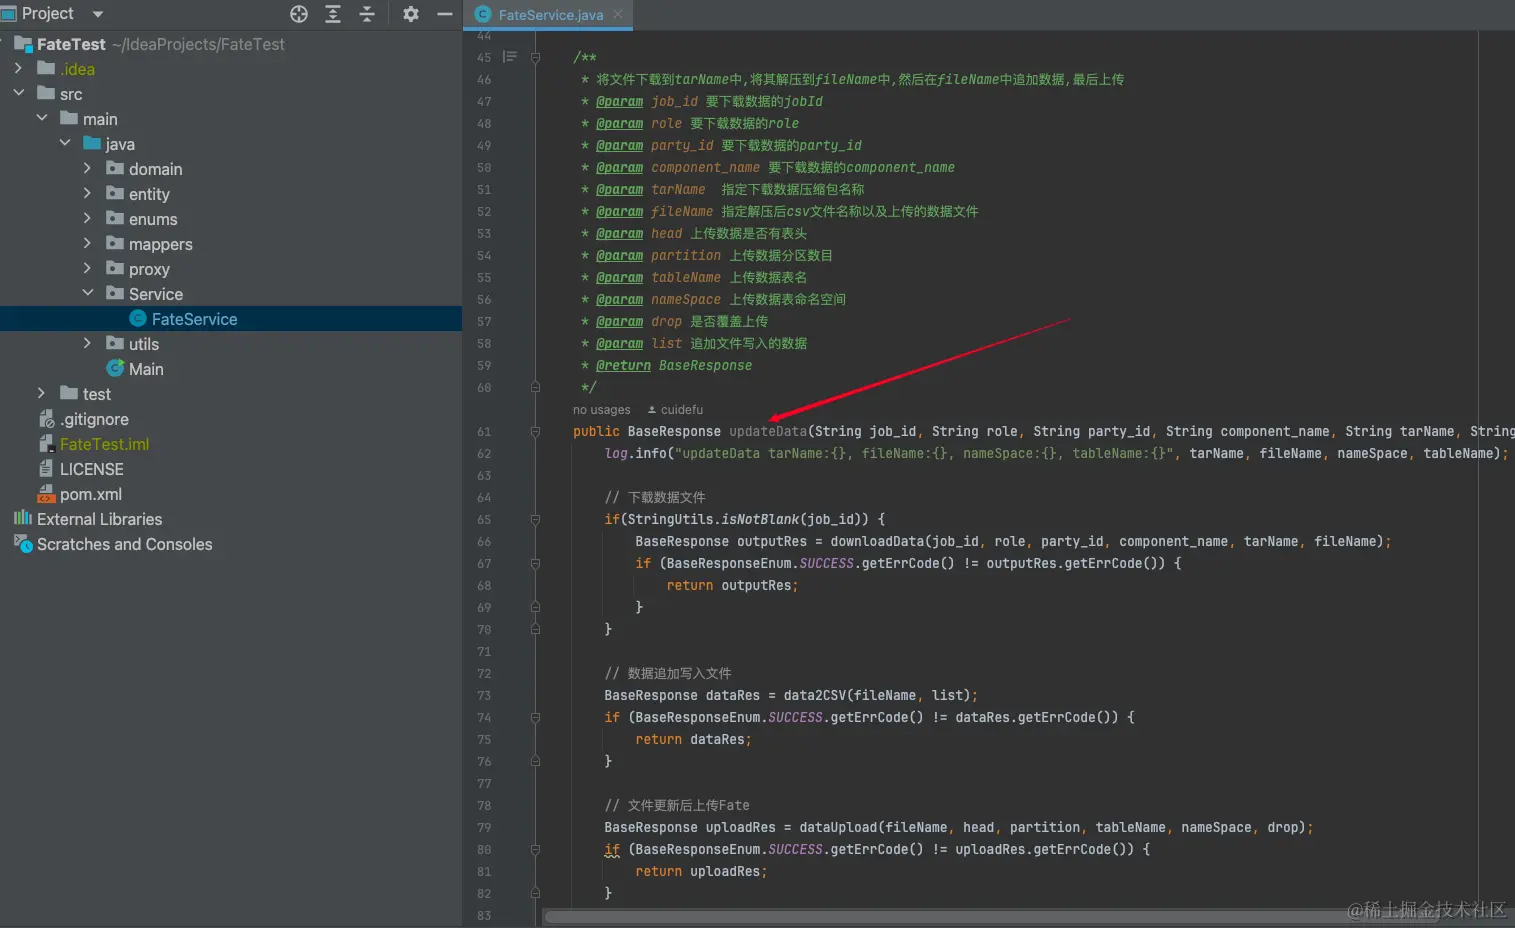Click 'return uploadRes;' on line 81

tap(701, 872)
